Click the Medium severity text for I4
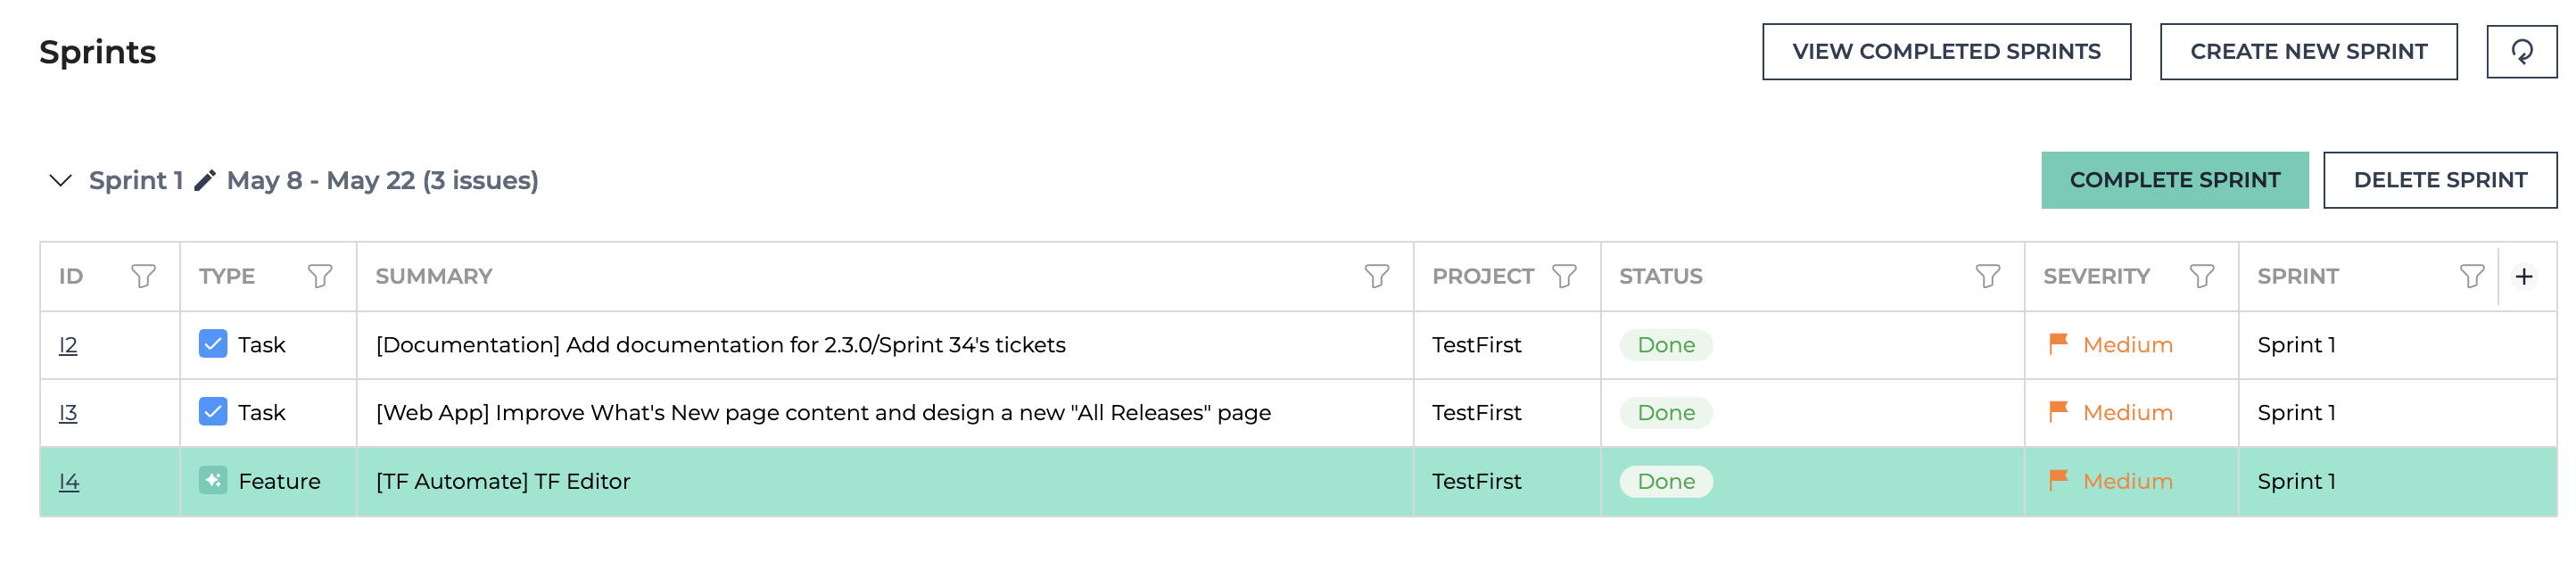 [2127, 482]
